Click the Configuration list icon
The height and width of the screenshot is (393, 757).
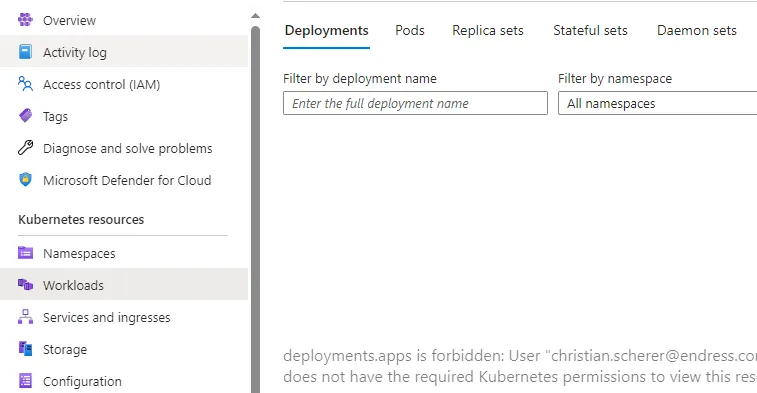(x=25, y=380)
